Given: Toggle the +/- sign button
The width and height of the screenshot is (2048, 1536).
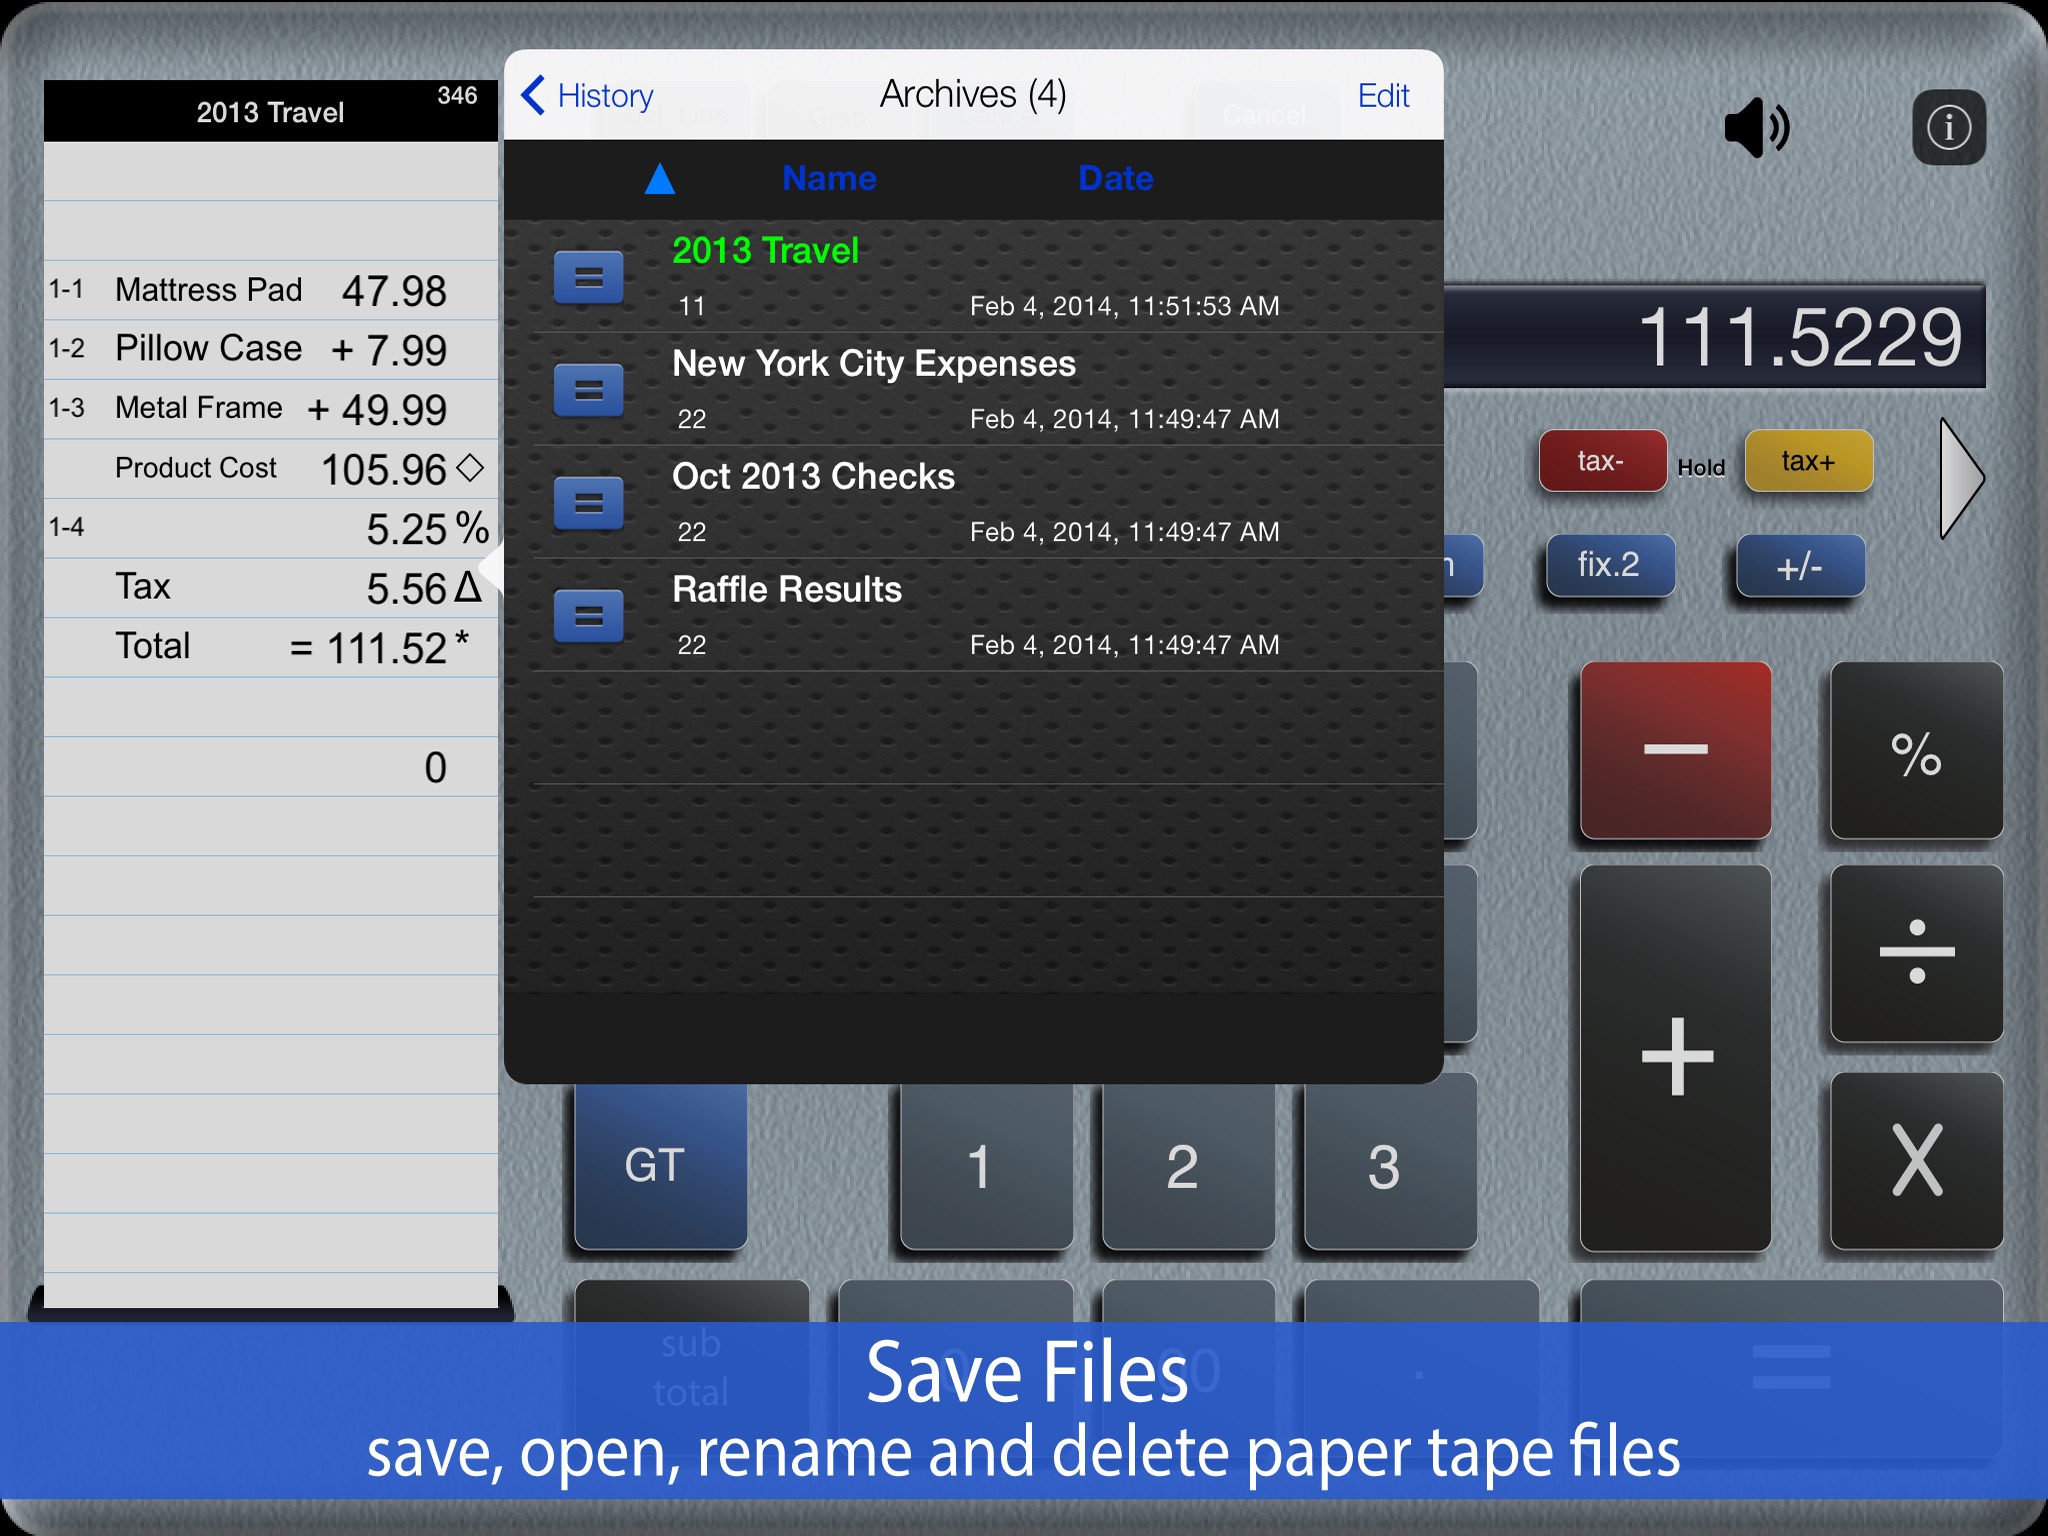Looking at the screenshot, I should [x=1795, y=565].
